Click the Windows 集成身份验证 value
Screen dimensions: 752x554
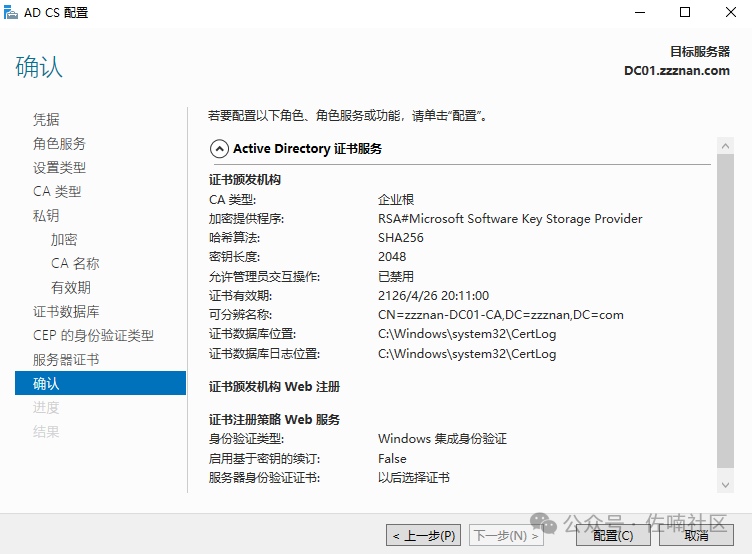(x=442, y=439)
